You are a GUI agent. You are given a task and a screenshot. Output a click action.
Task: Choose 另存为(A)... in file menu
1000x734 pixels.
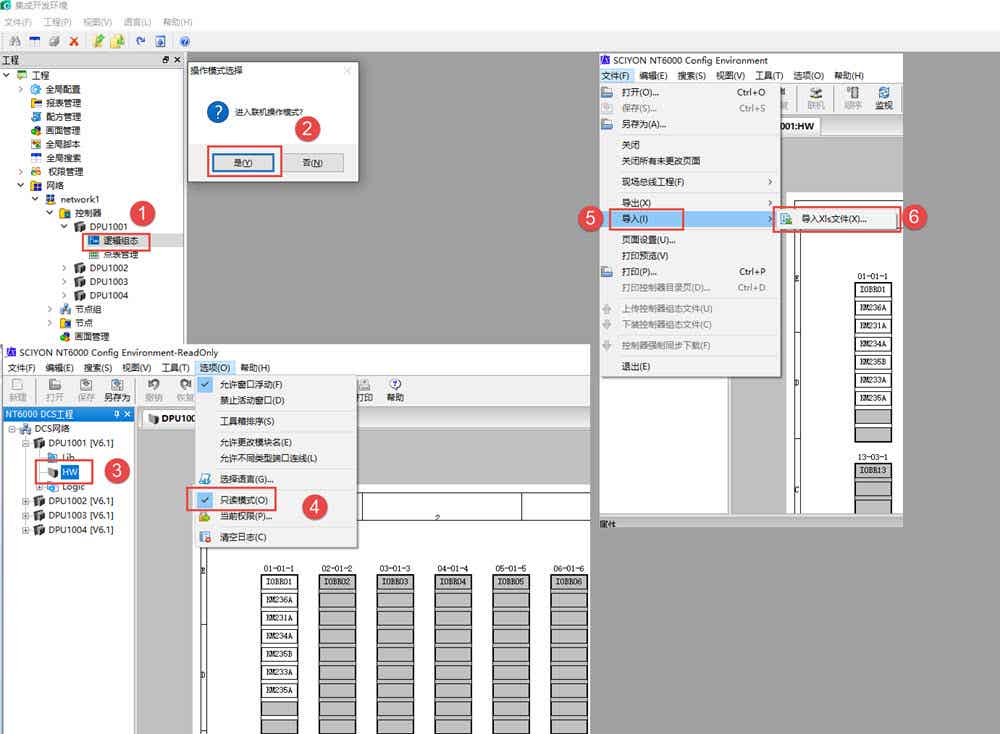point(691,124)
